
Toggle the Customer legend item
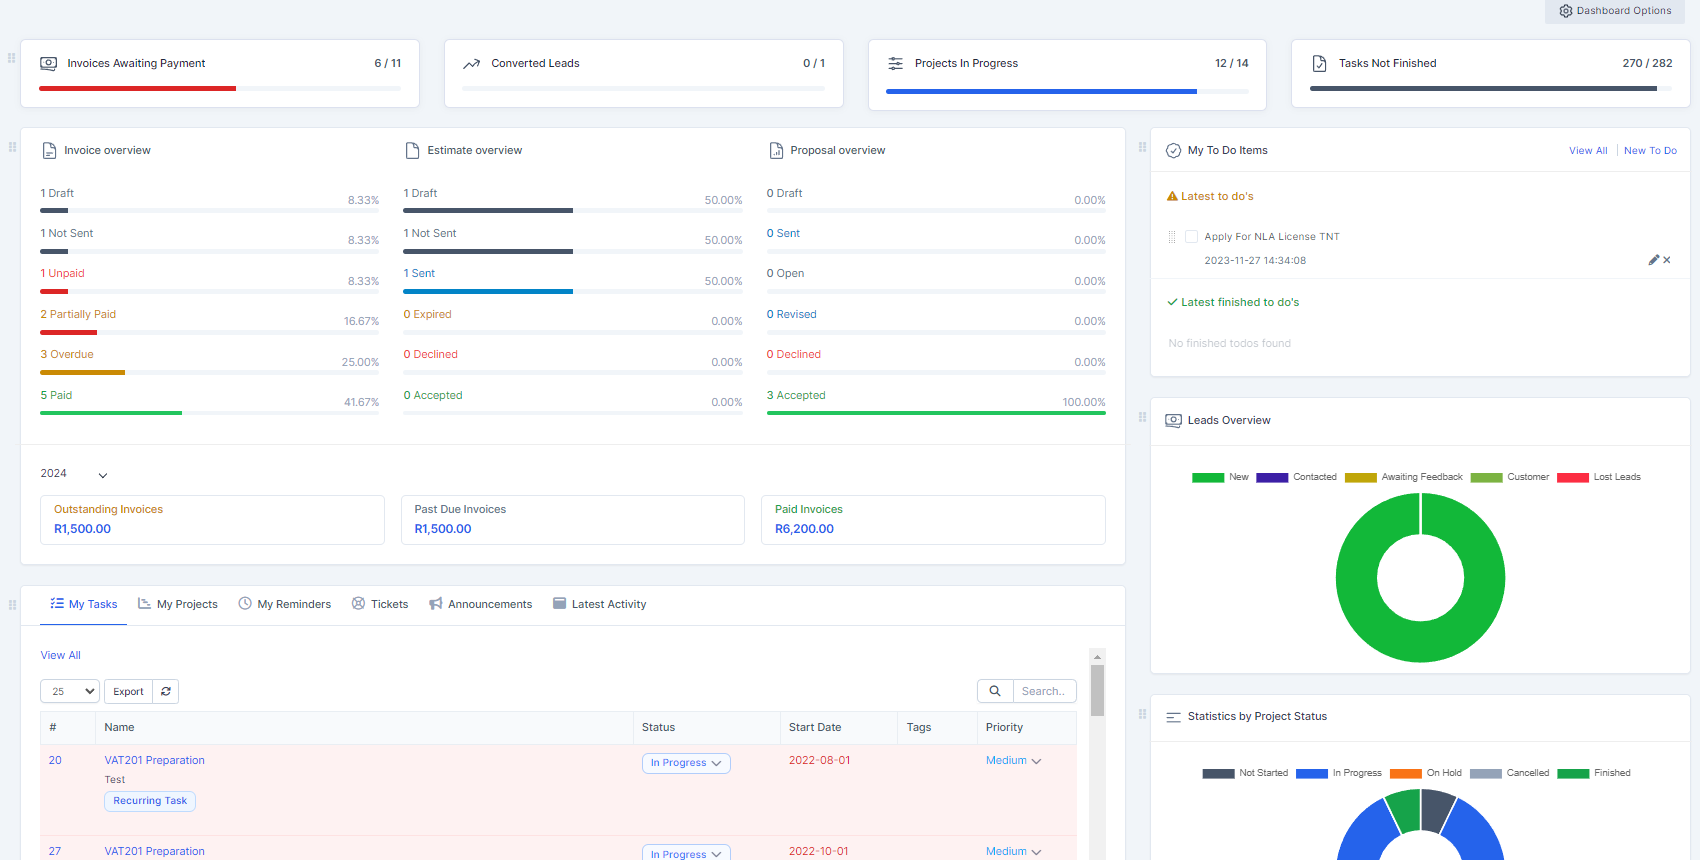[1510, 477]
